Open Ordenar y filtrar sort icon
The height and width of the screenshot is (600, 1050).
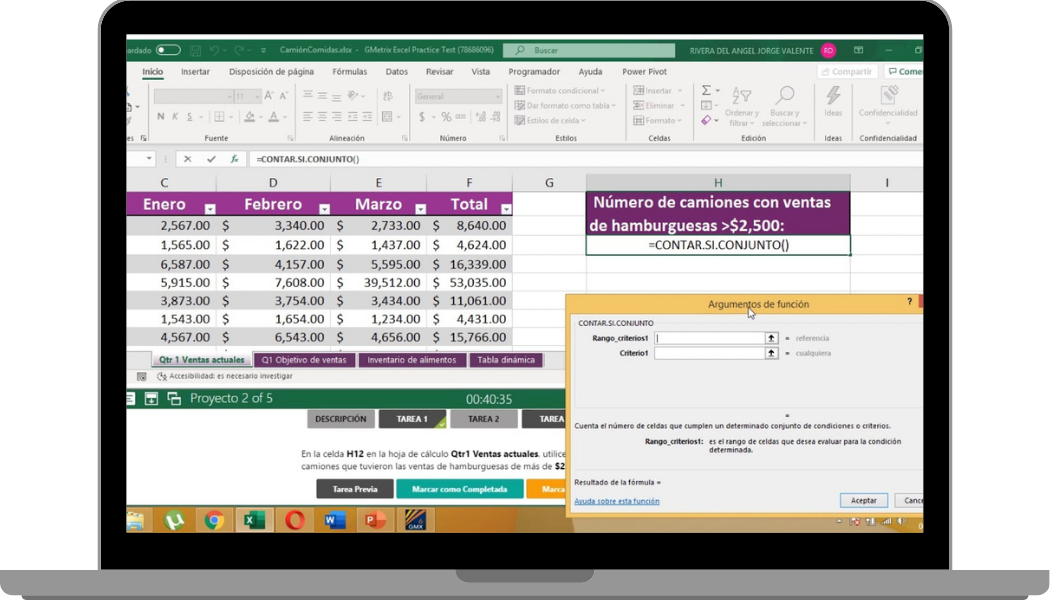coord(741,96)
